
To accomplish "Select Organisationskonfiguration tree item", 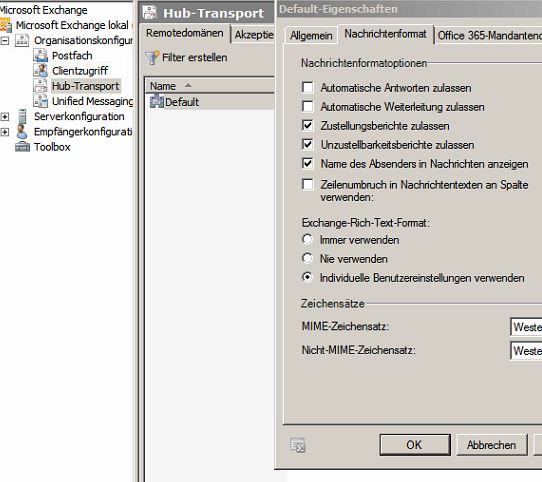I will [83, 40].
